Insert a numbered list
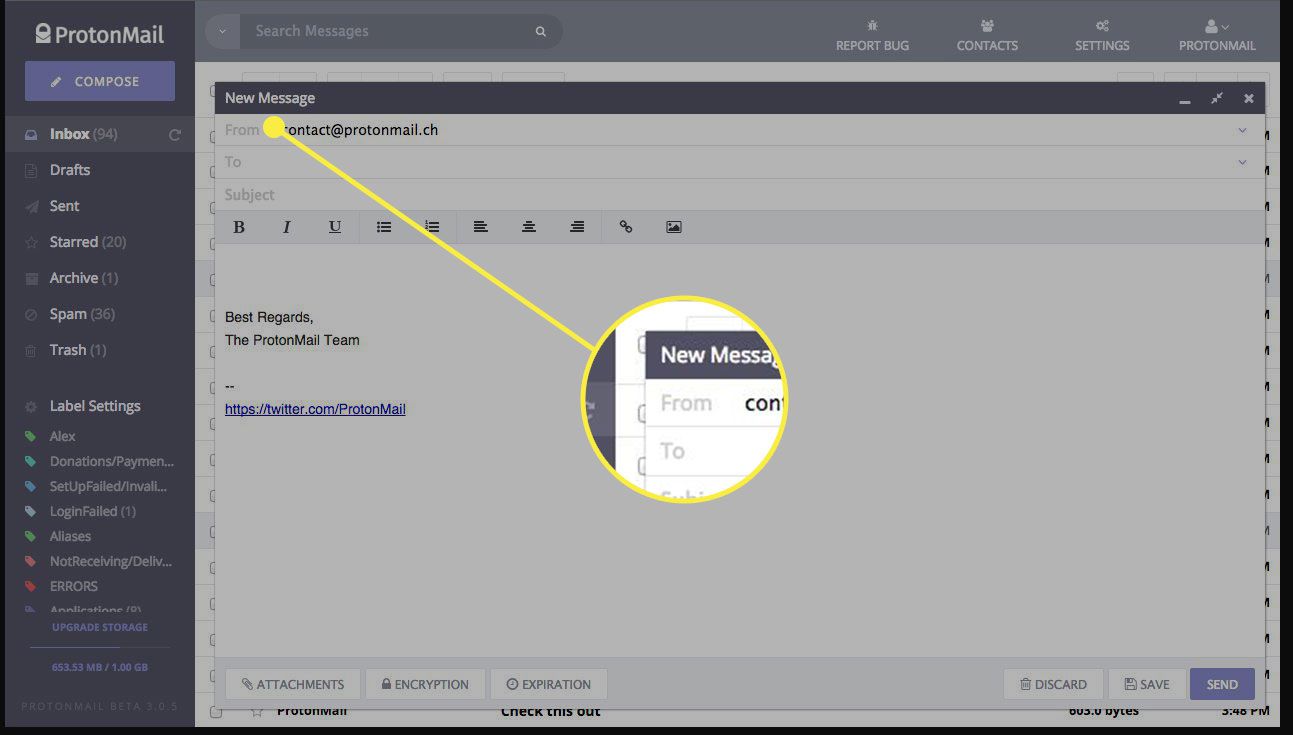 coord(432,227)
